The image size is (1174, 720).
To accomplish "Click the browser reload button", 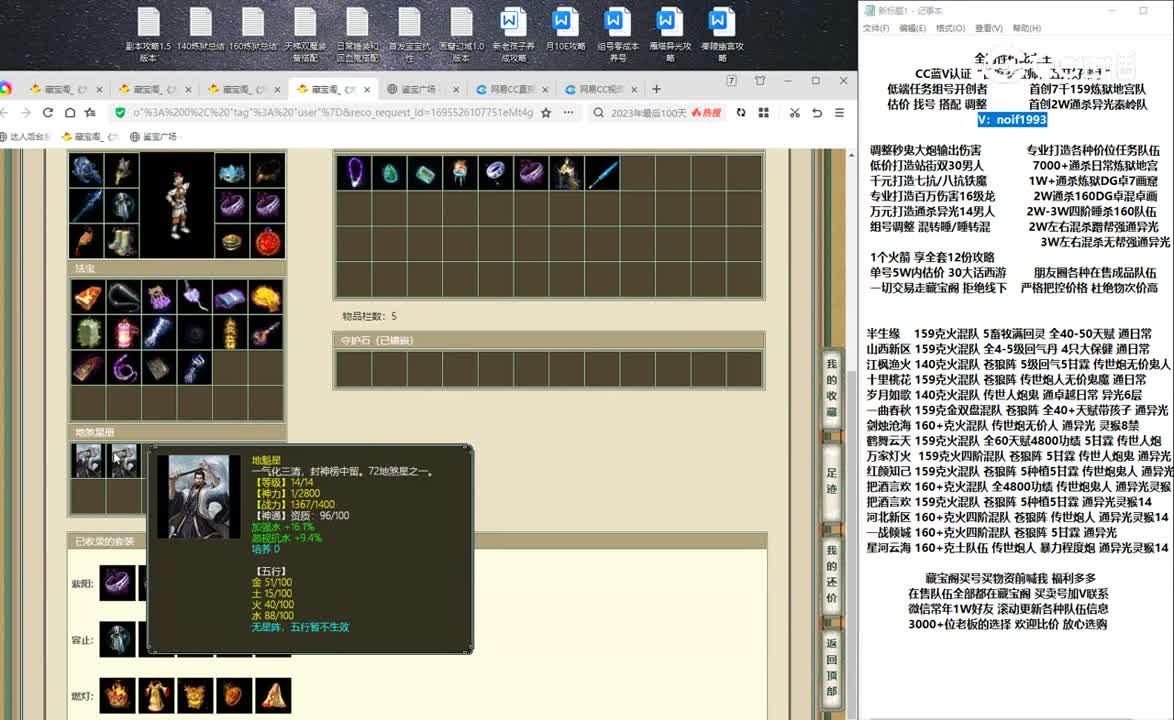I will pyautogui.click(x=47, y=112).
